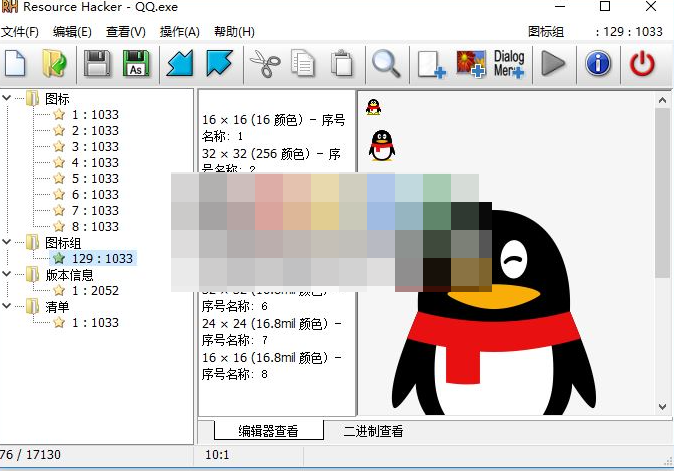The height and width of the screenshot is (471, 674).
Task: Collapse the 图标 folder node
Action: 6,98
